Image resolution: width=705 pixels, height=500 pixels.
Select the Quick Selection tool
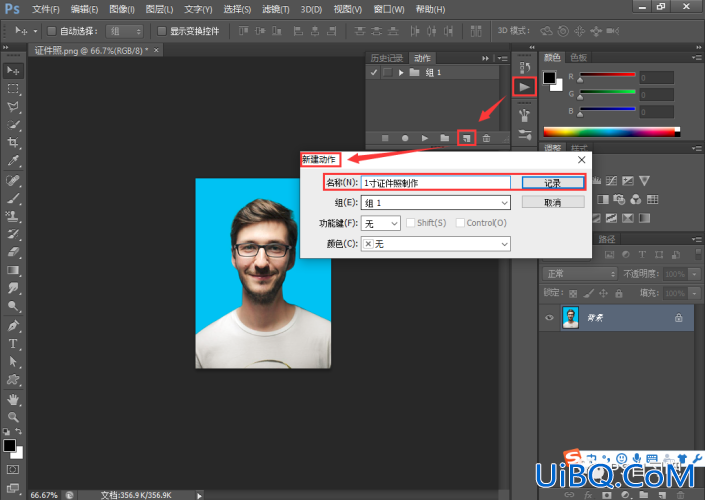(13, 125)
